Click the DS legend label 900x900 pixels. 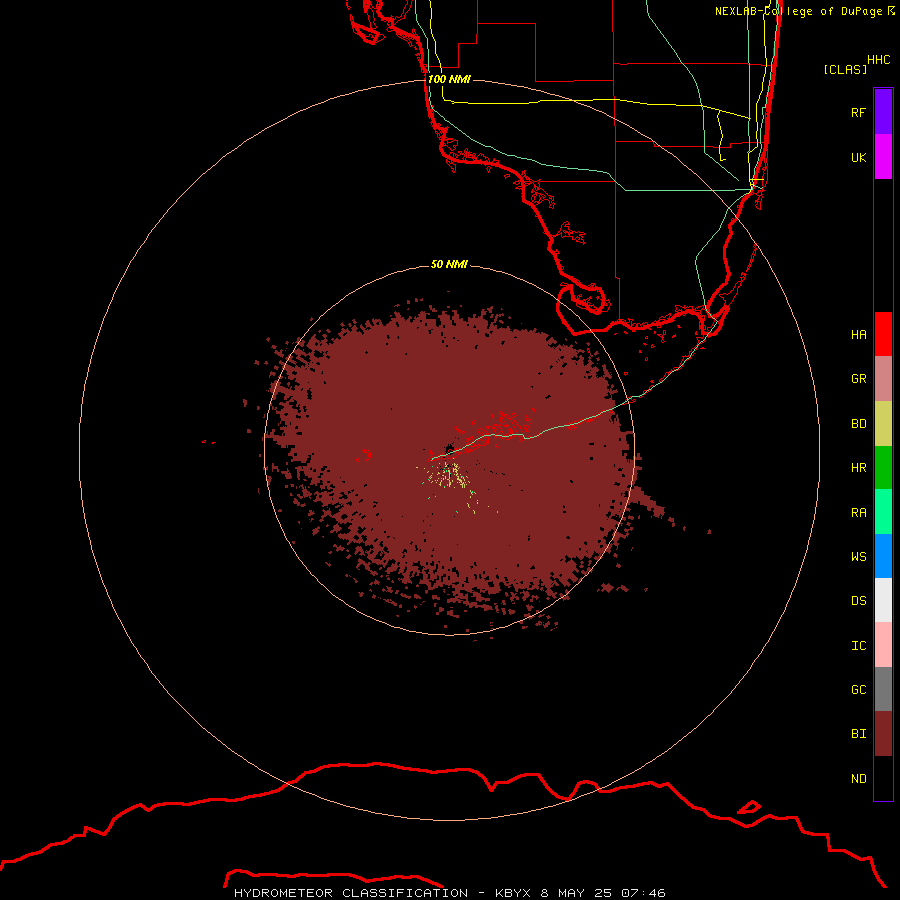pos(858,601)
